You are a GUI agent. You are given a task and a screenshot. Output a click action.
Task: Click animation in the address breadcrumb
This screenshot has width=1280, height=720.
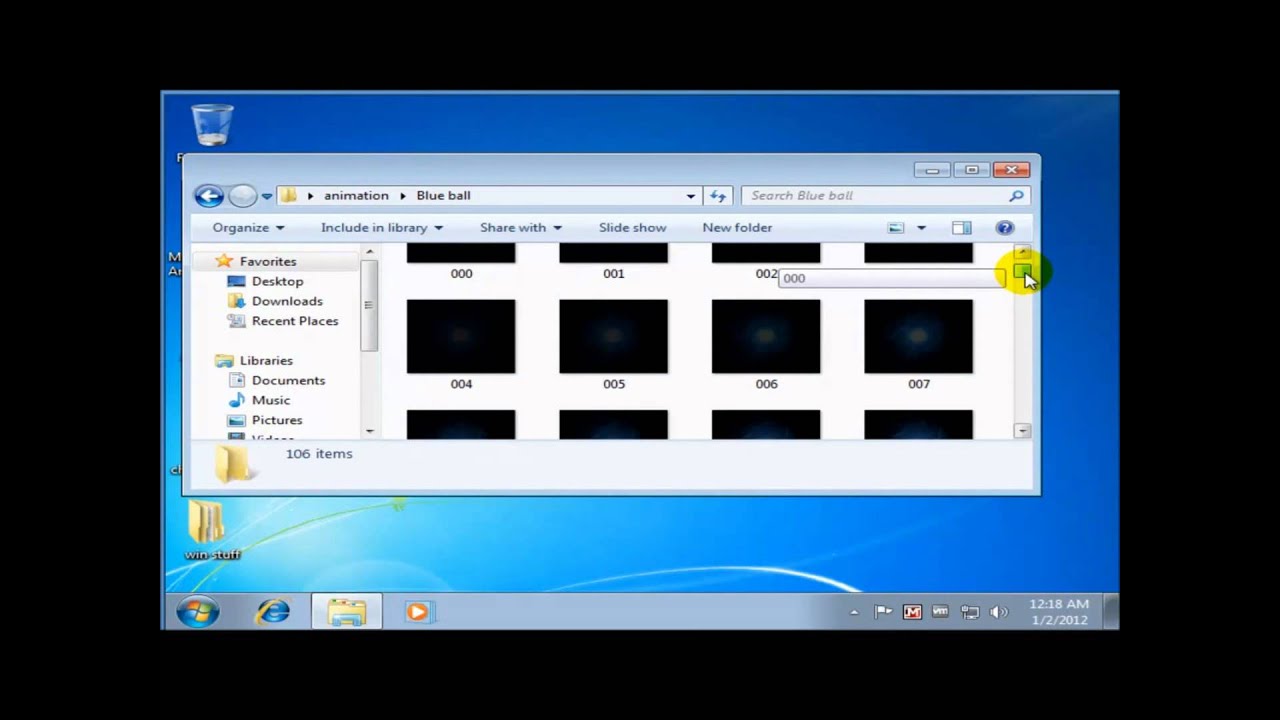point(356,196)
